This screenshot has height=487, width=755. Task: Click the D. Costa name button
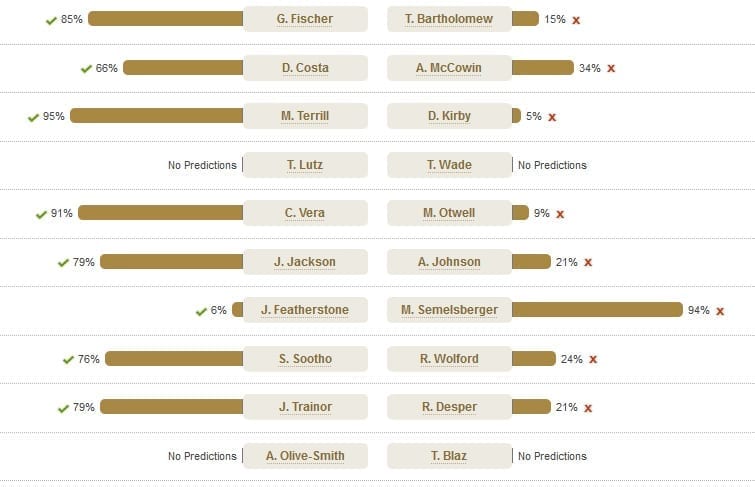(x=305, y=67)
